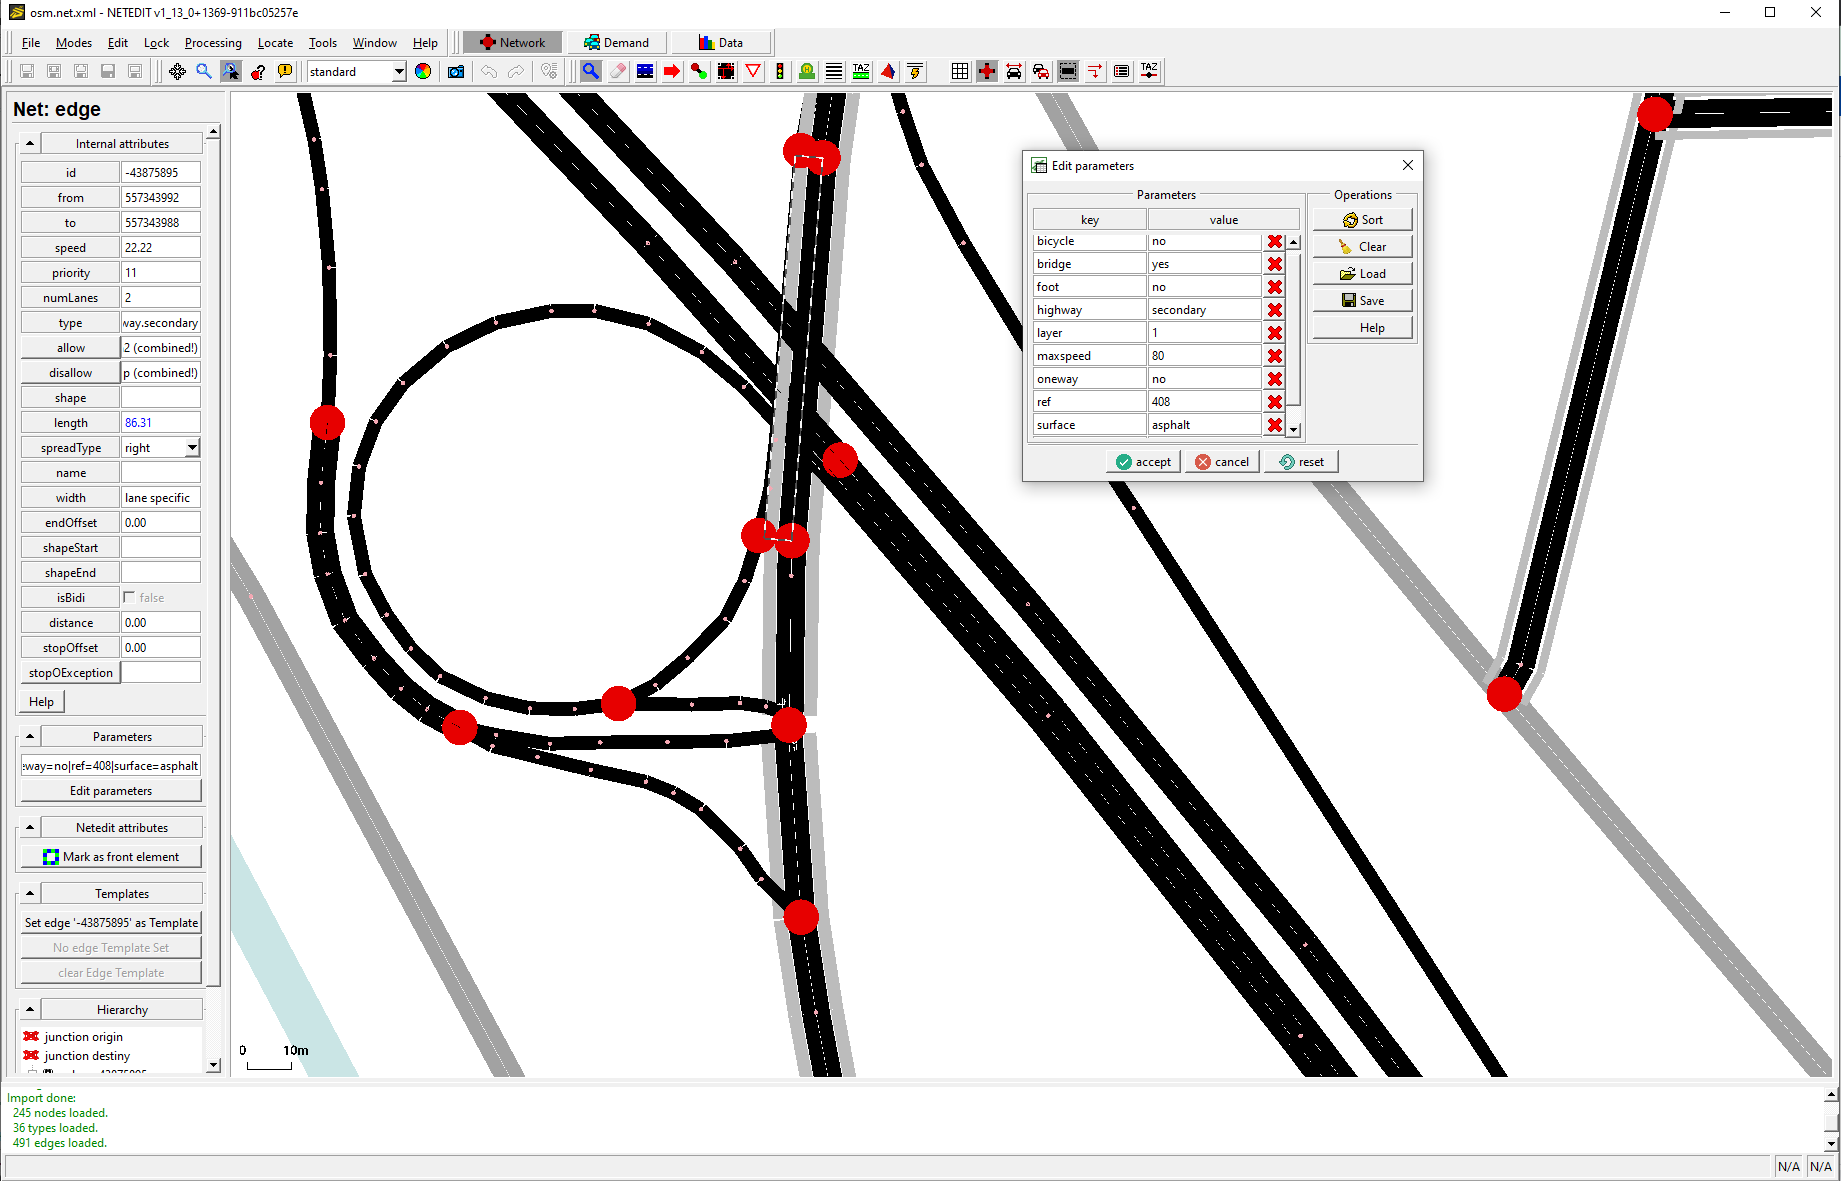
Task: Toggle the TAZ view option on the right
Action: coord(1149,71)
